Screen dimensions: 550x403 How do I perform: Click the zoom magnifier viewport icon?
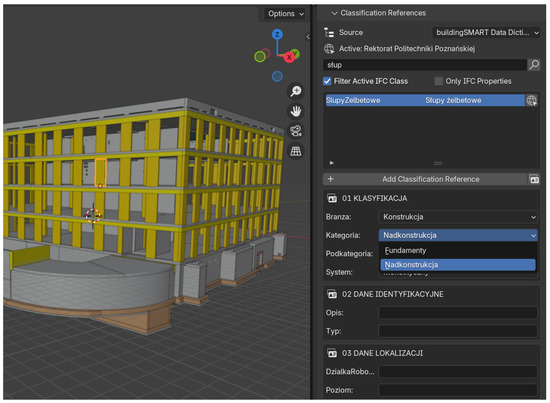click(x=296, y=91)
